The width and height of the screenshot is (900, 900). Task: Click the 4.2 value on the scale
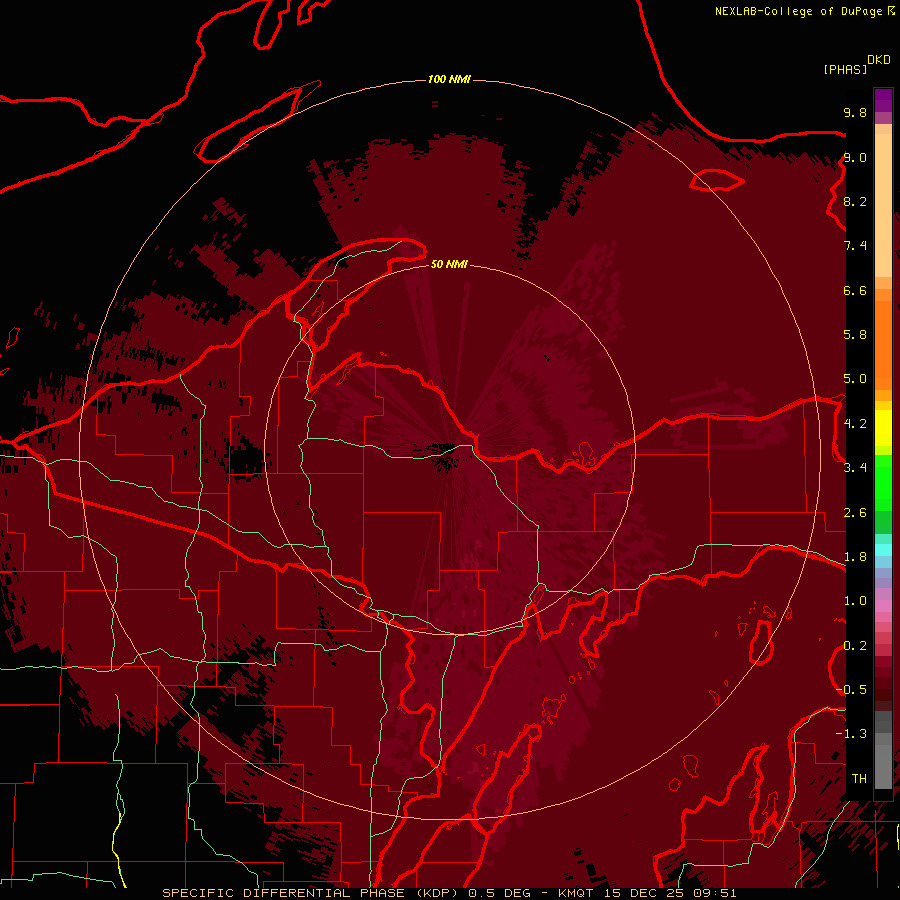pos(855,424)
